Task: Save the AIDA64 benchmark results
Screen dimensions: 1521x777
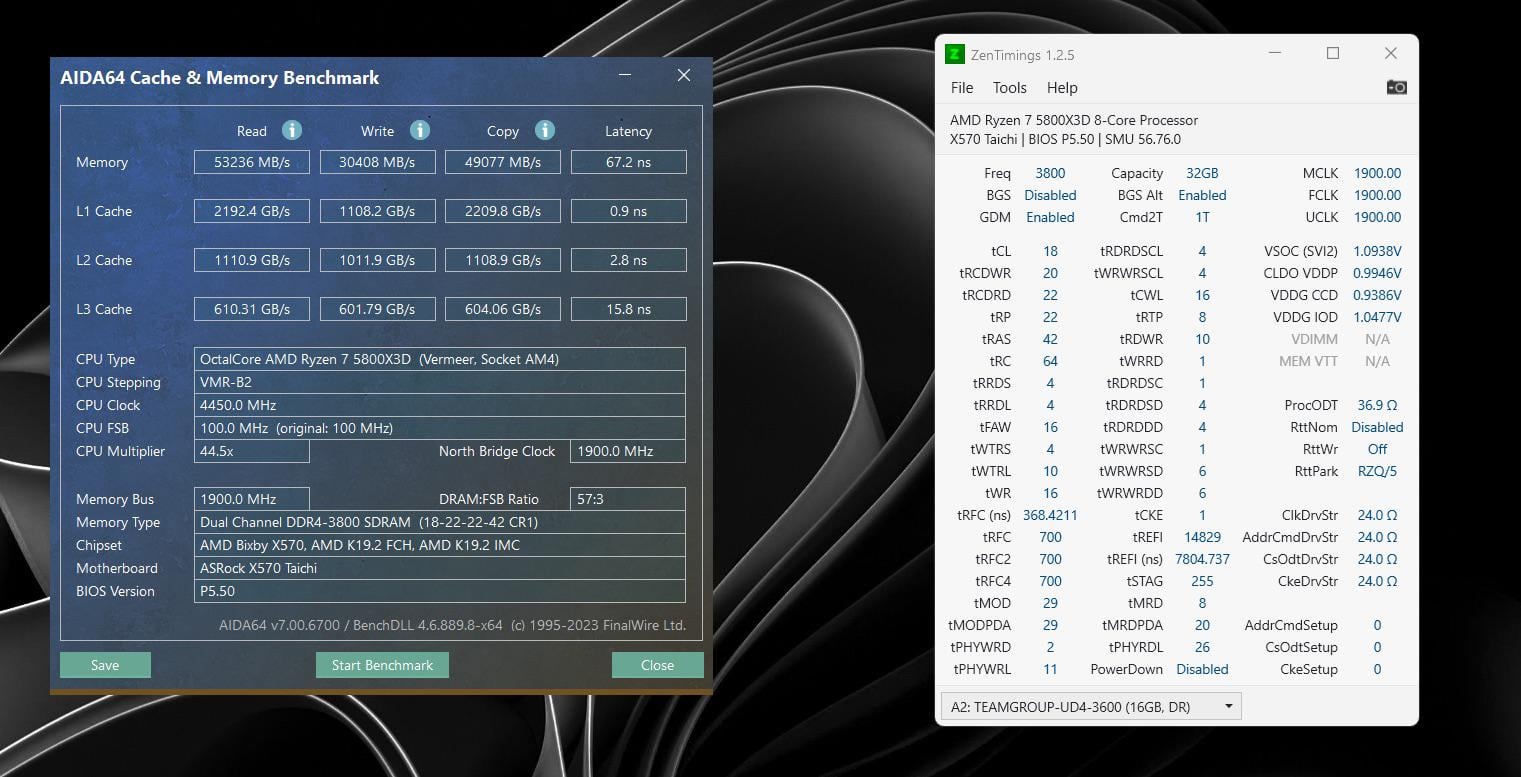Action: point(105,665)
